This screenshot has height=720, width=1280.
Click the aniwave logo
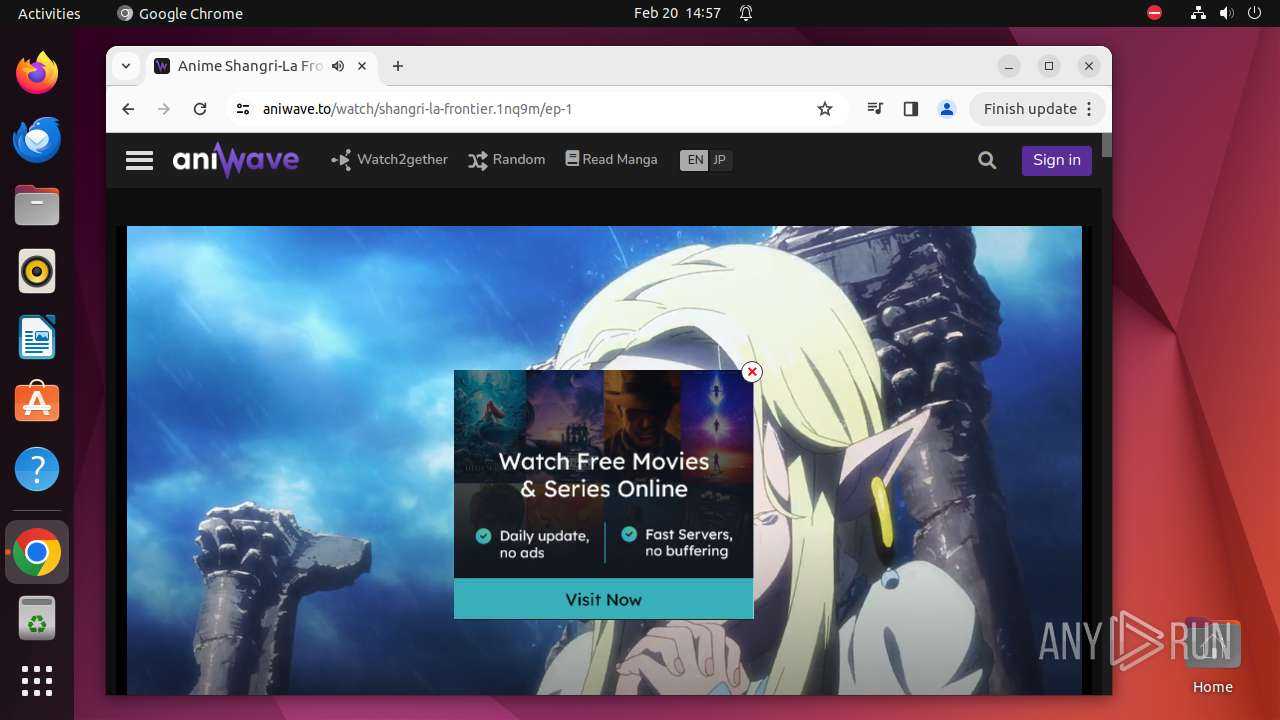236,160
